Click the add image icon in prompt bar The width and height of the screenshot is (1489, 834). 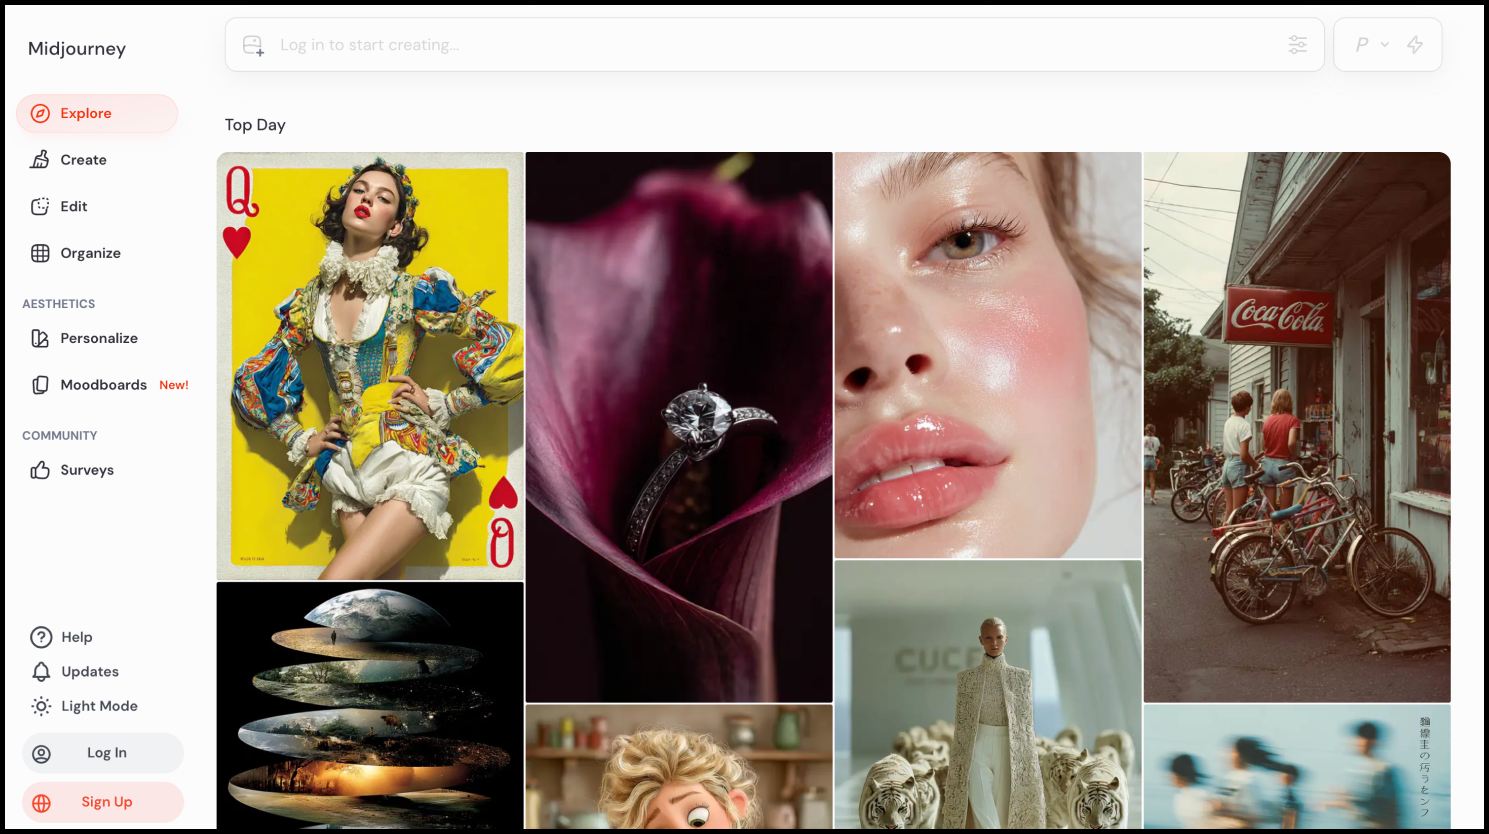[x=253, y=45]
